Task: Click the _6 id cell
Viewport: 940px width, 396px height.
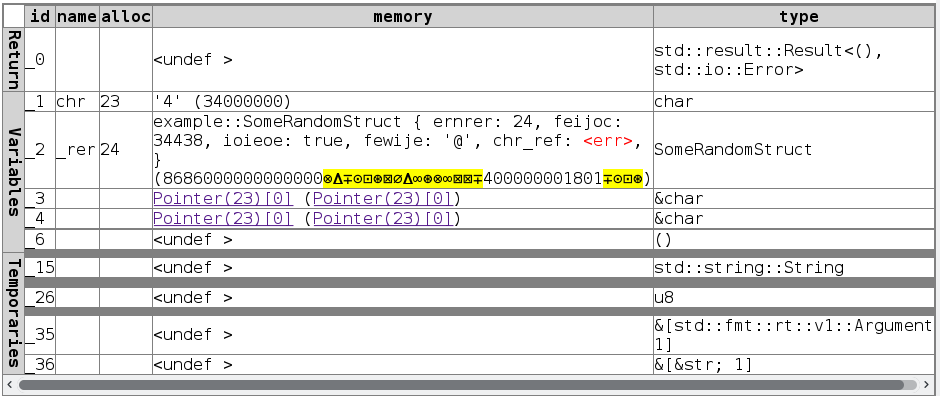Action: [x=40, y=240]
